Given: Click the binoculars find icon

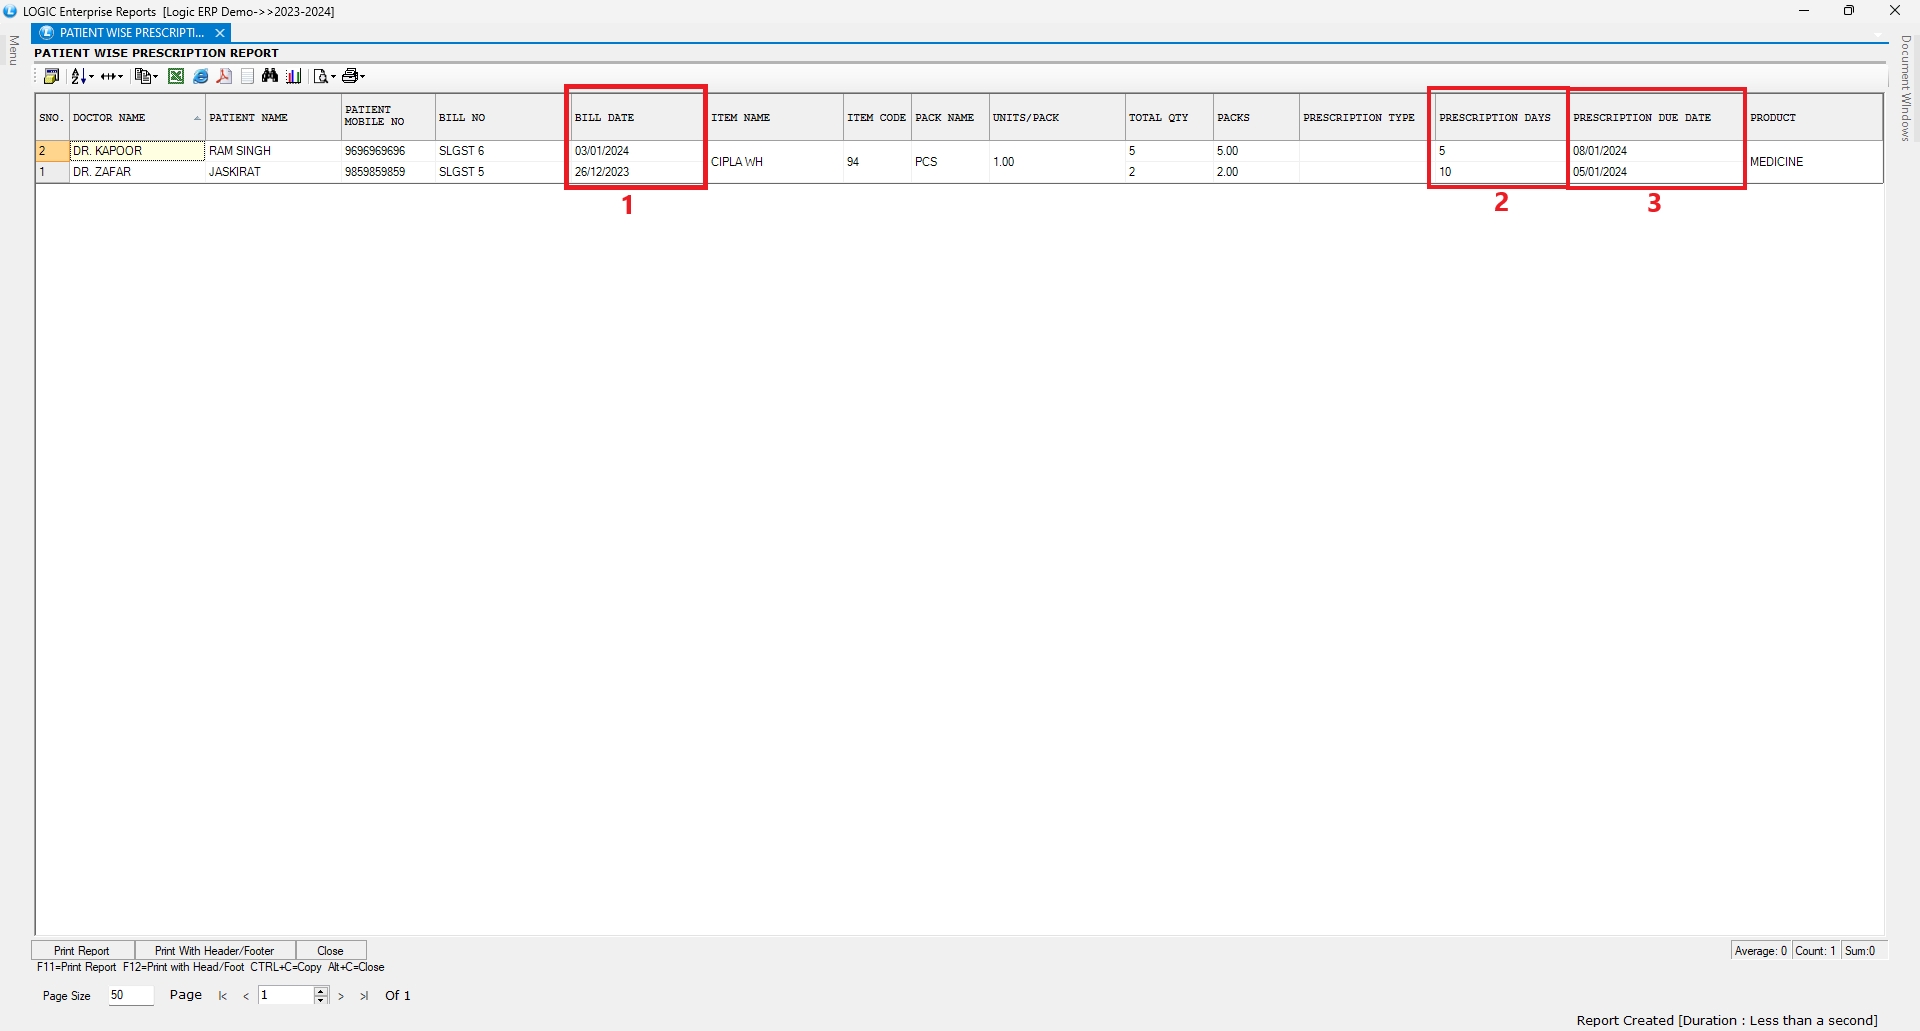Looking at the screenshot, I should point(270,76).
